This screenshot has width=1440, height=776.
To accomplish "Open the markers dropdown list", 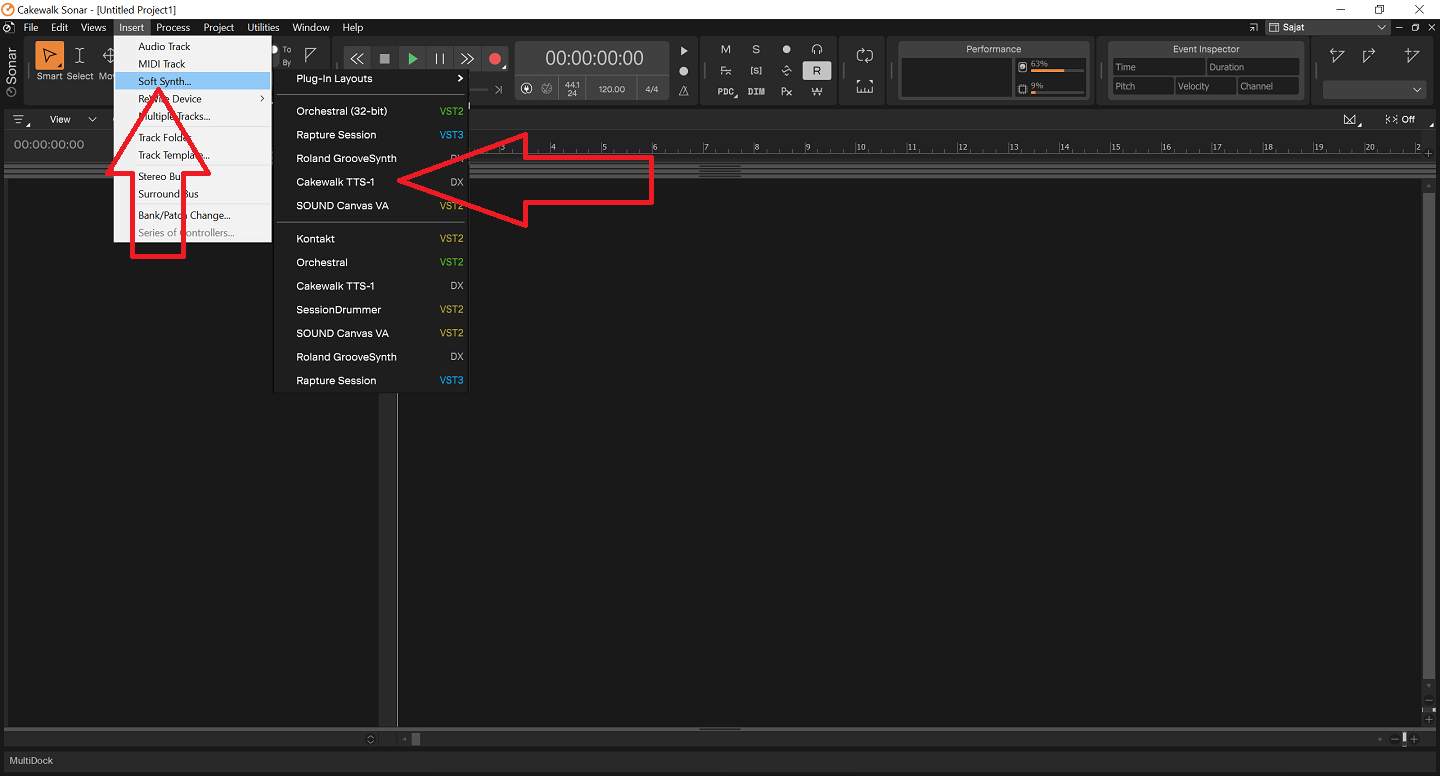I will tap(1374, 90).
